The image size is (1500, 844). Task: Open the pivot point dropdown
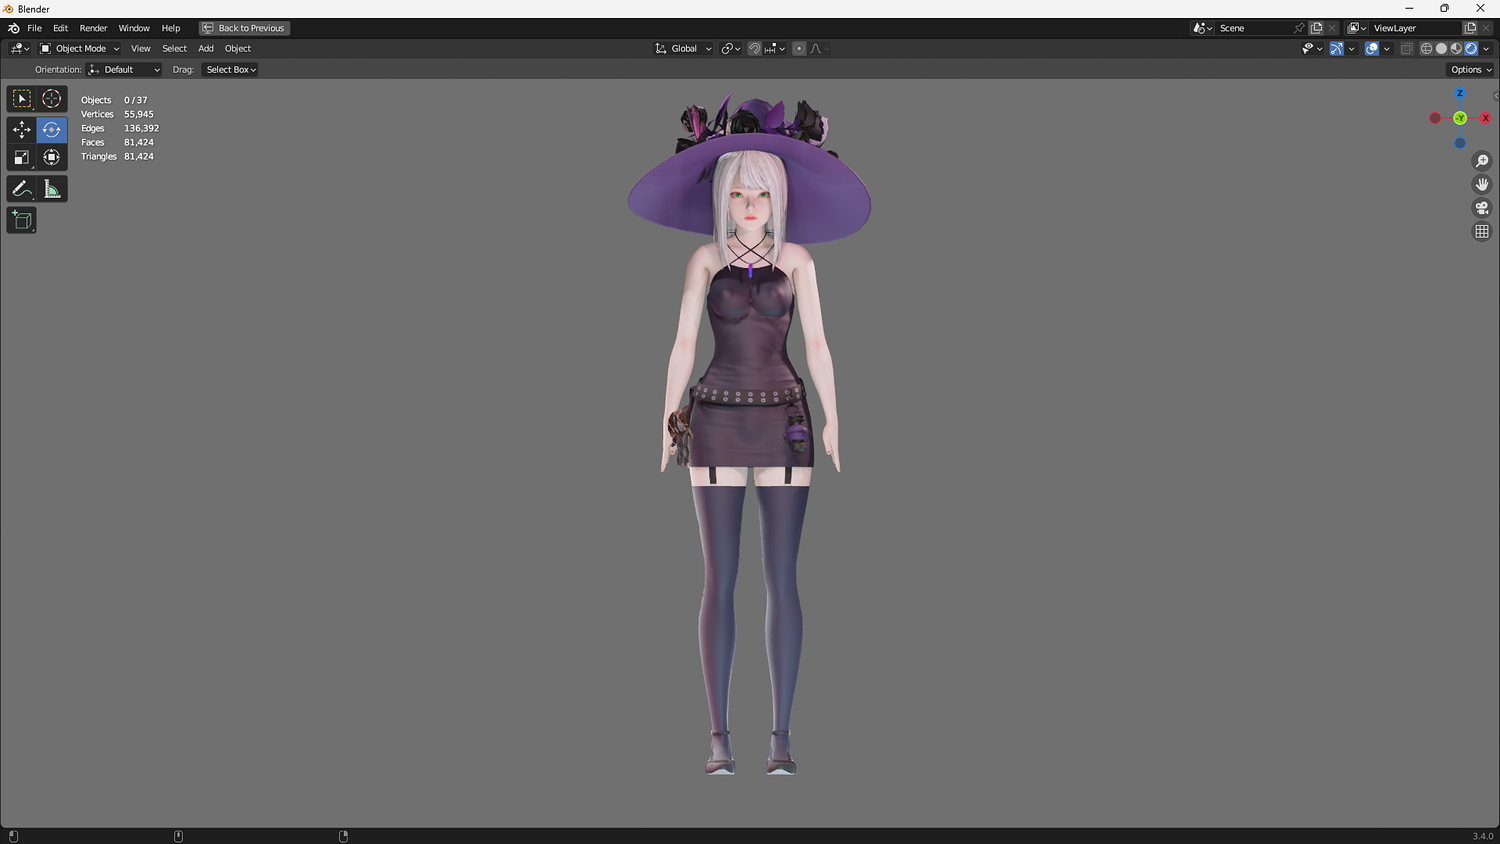click(x=731, y=48)
